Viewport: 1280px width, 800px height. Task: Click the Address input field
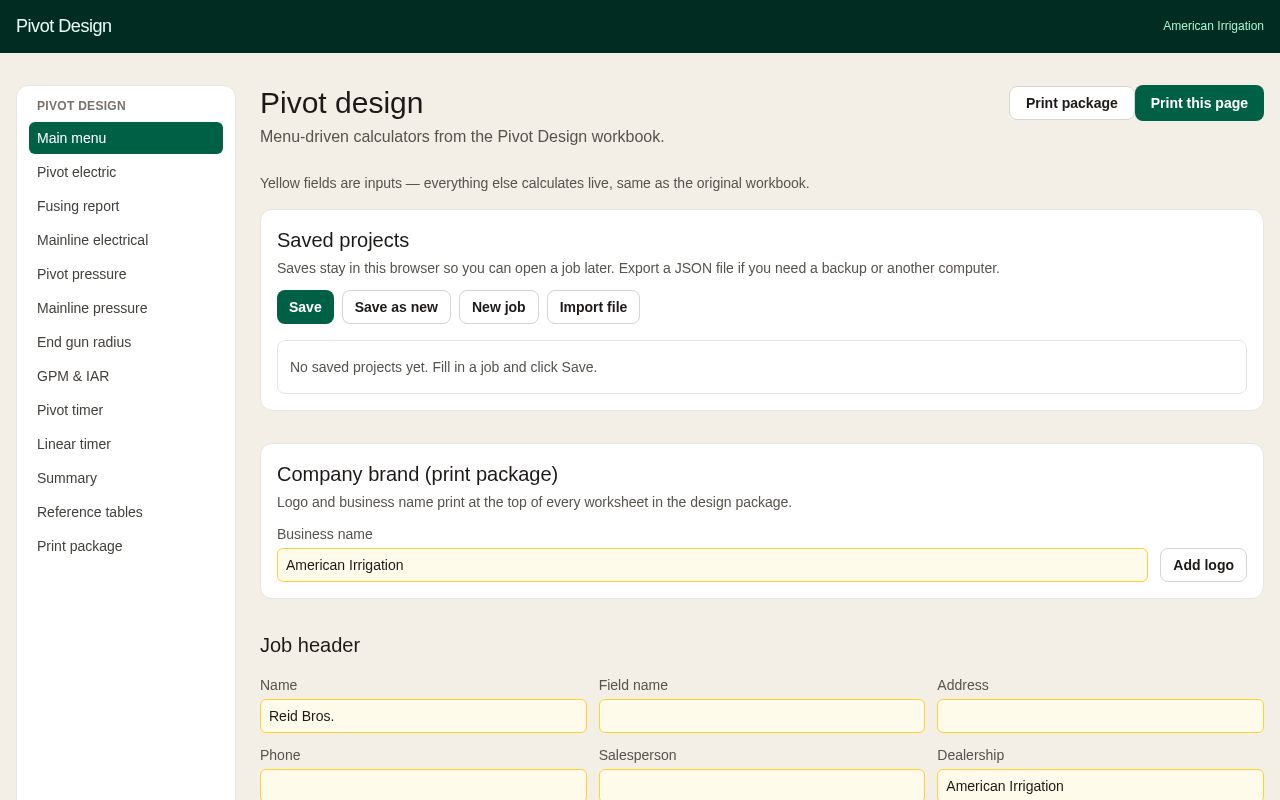point(1100,716)
